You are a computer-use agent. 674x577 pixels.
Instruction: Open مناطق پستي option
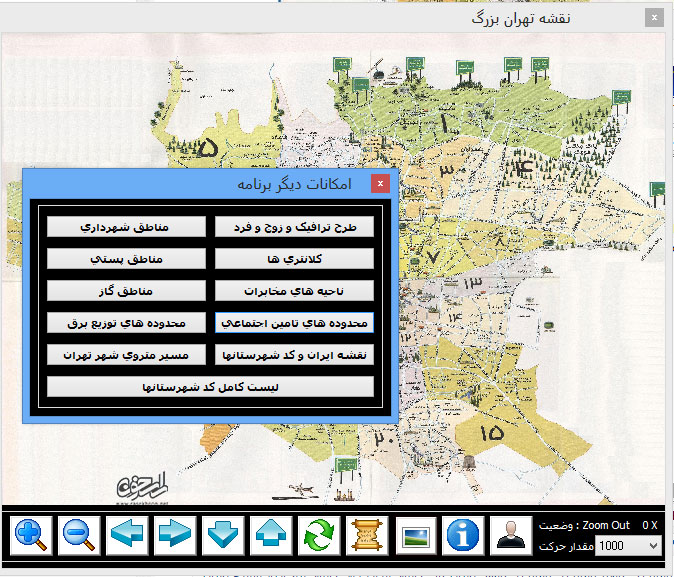coord(126,259)
